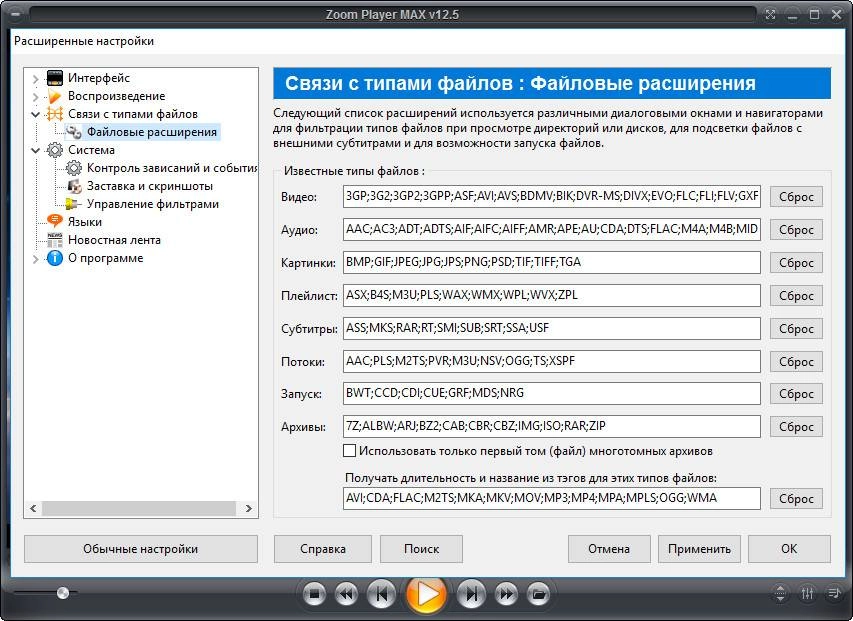Click the Языки speech bubble icon
Viewport: 853px width, 621px height.
(x=54, y=221)
